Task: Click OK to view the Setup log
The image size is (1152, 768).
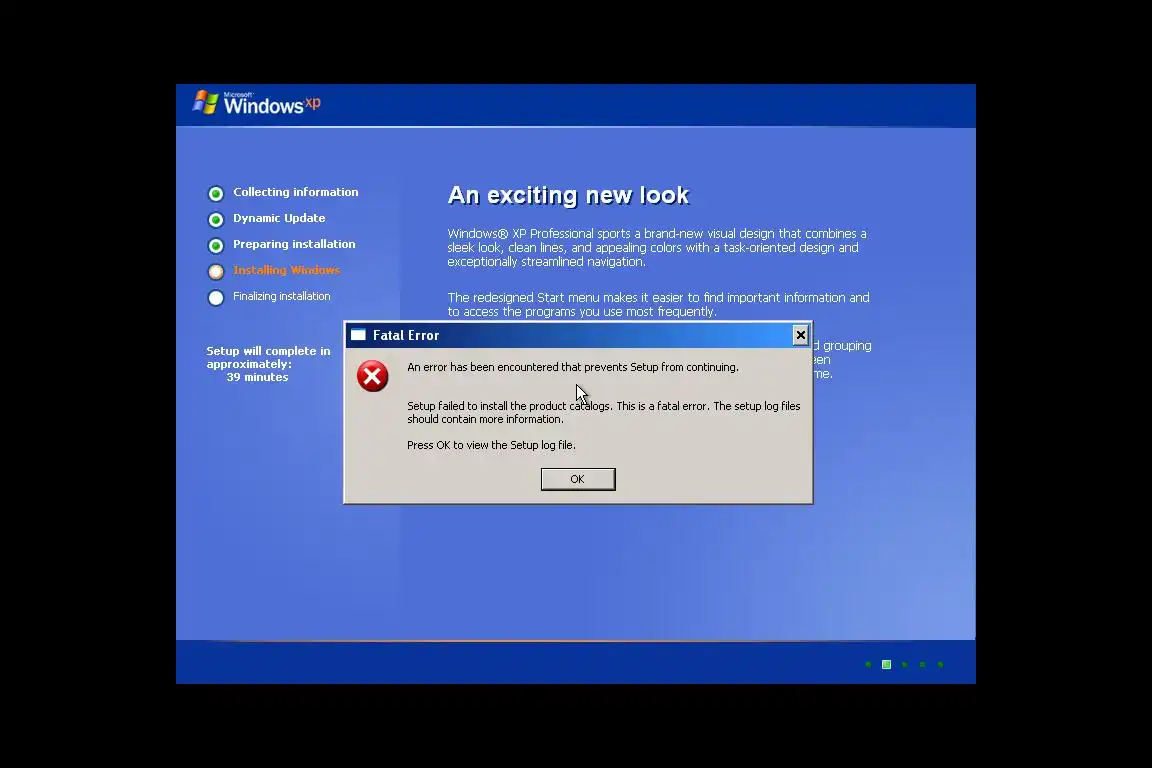Action: click(x=577, y=479)
